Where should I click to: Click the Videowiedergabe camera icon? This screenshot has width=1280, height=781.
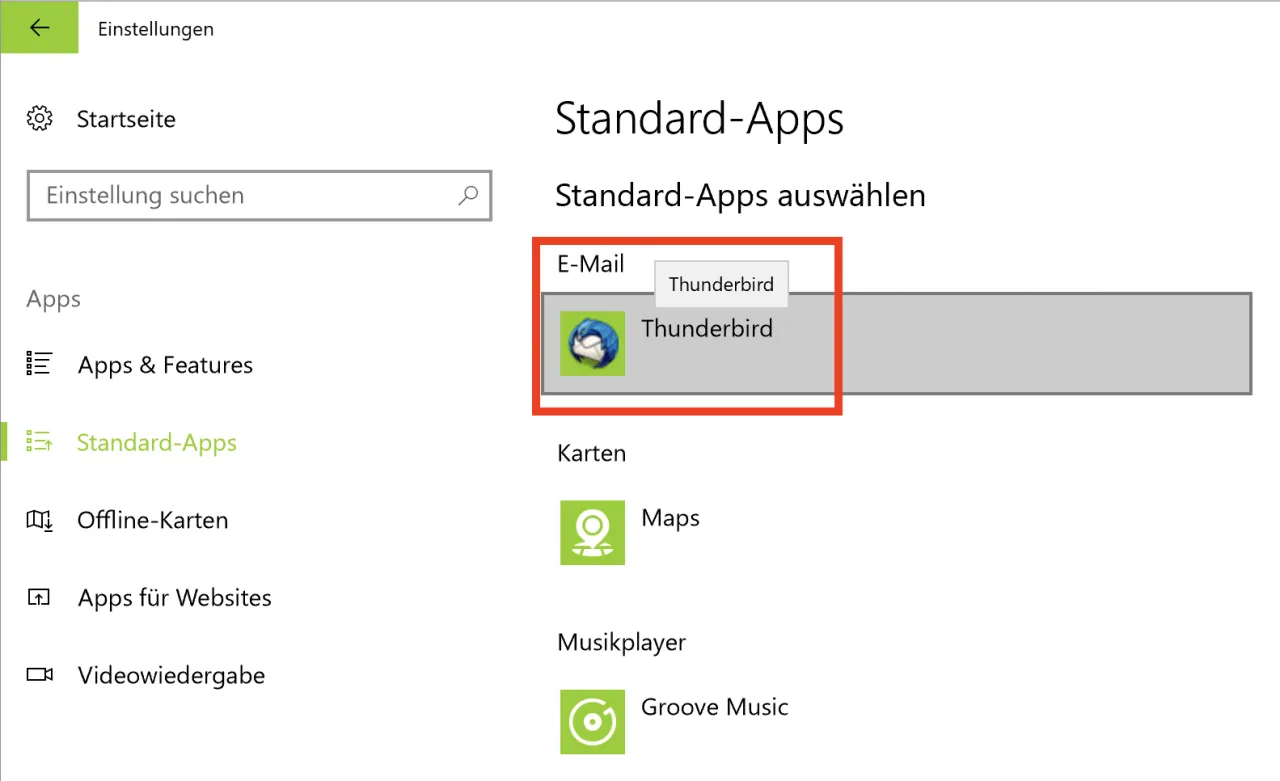[x=39, y=675]
